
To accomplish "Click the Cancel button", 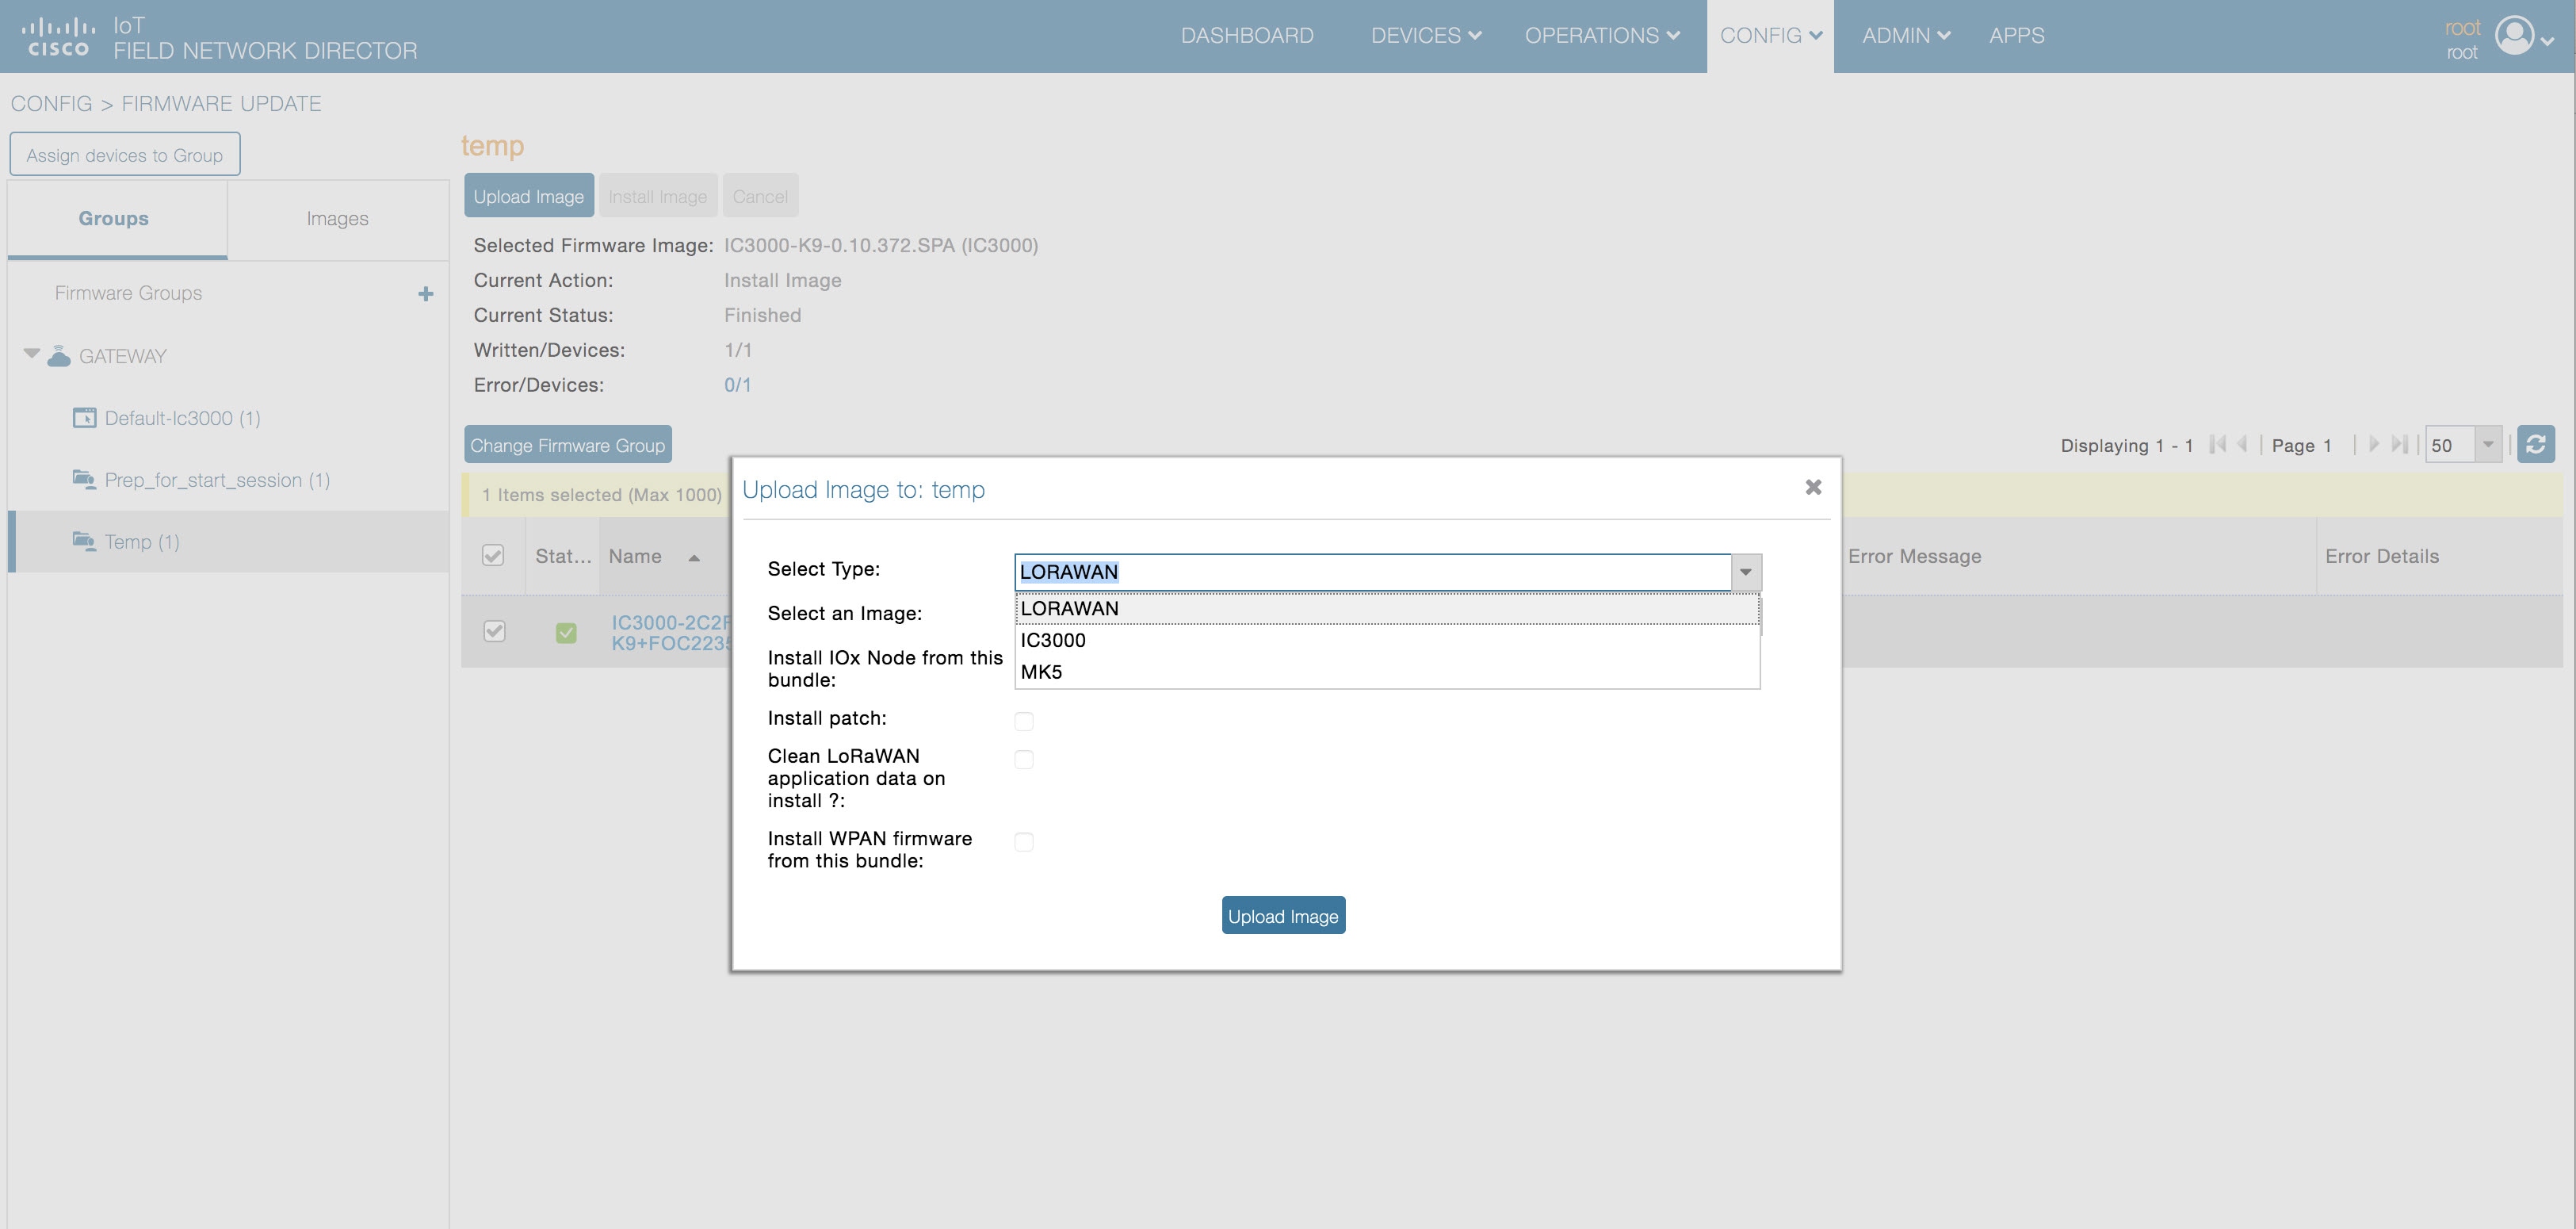I will tap(760, 196).
